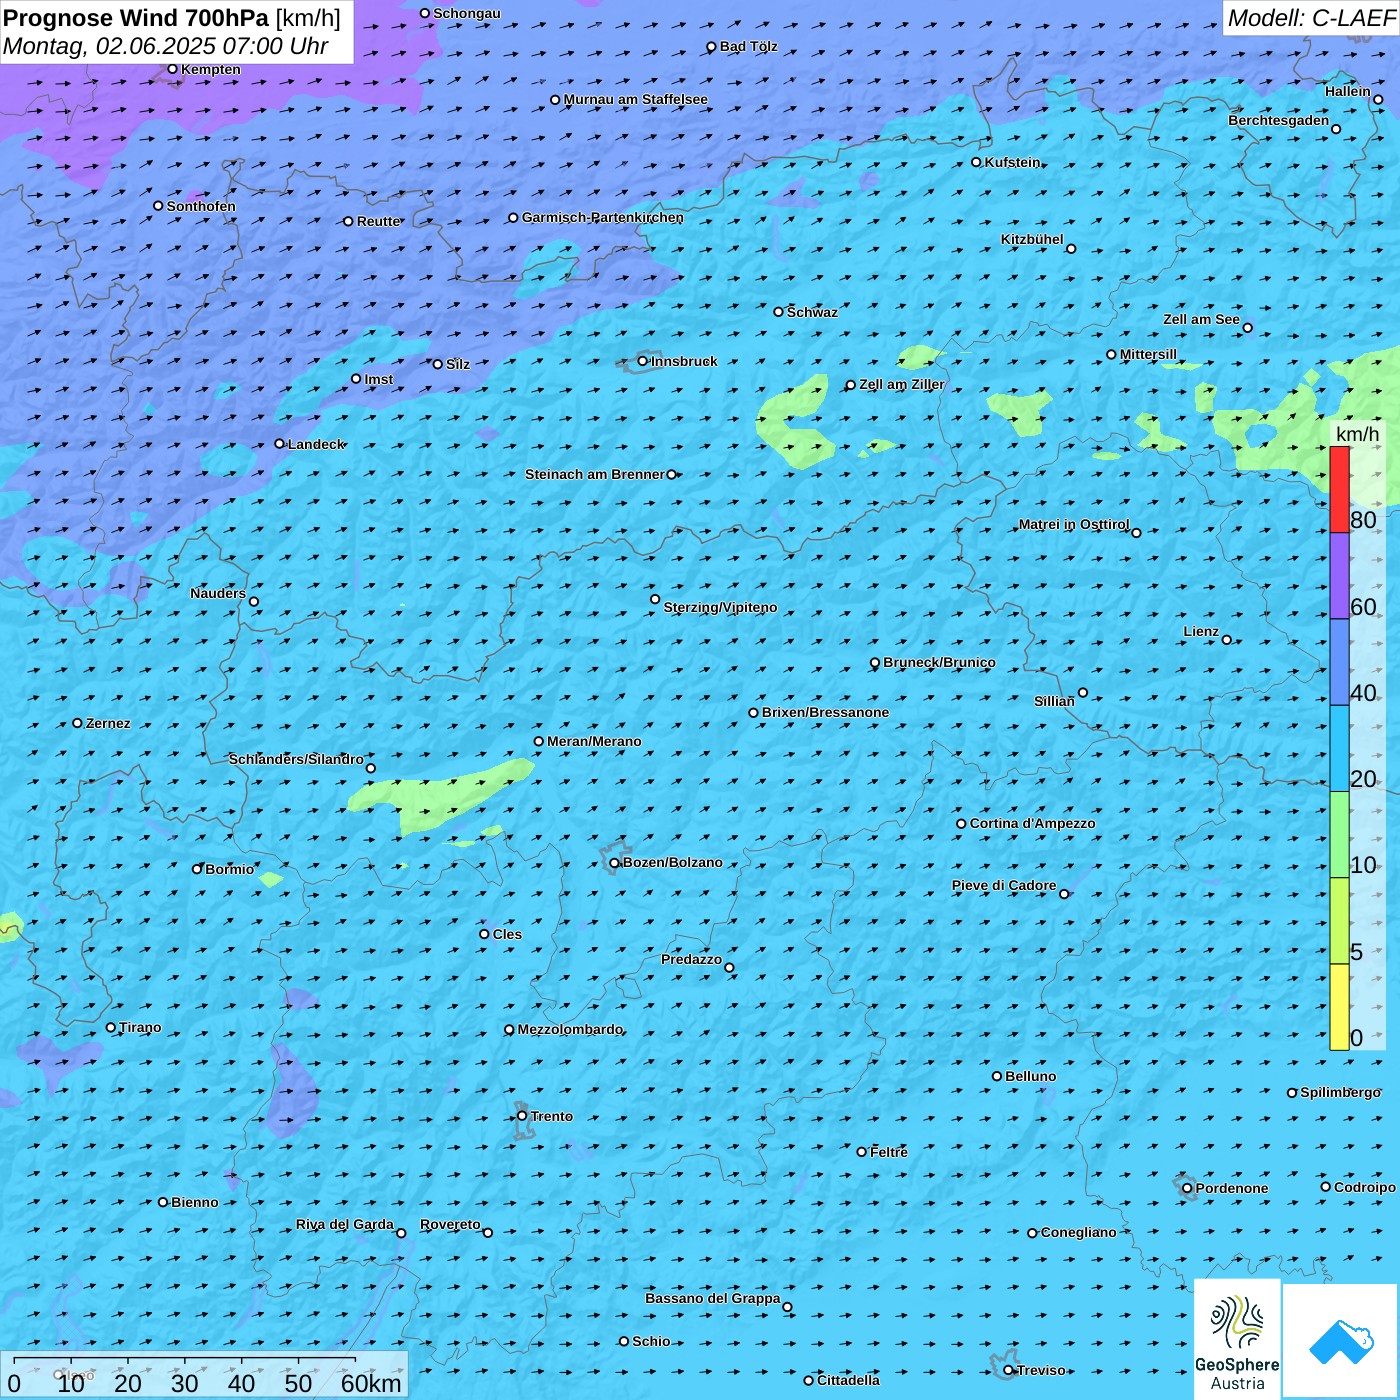Click the Zernez city marker
The height and width of the screenshot is (1400, 1400).
tap(78, 723)
